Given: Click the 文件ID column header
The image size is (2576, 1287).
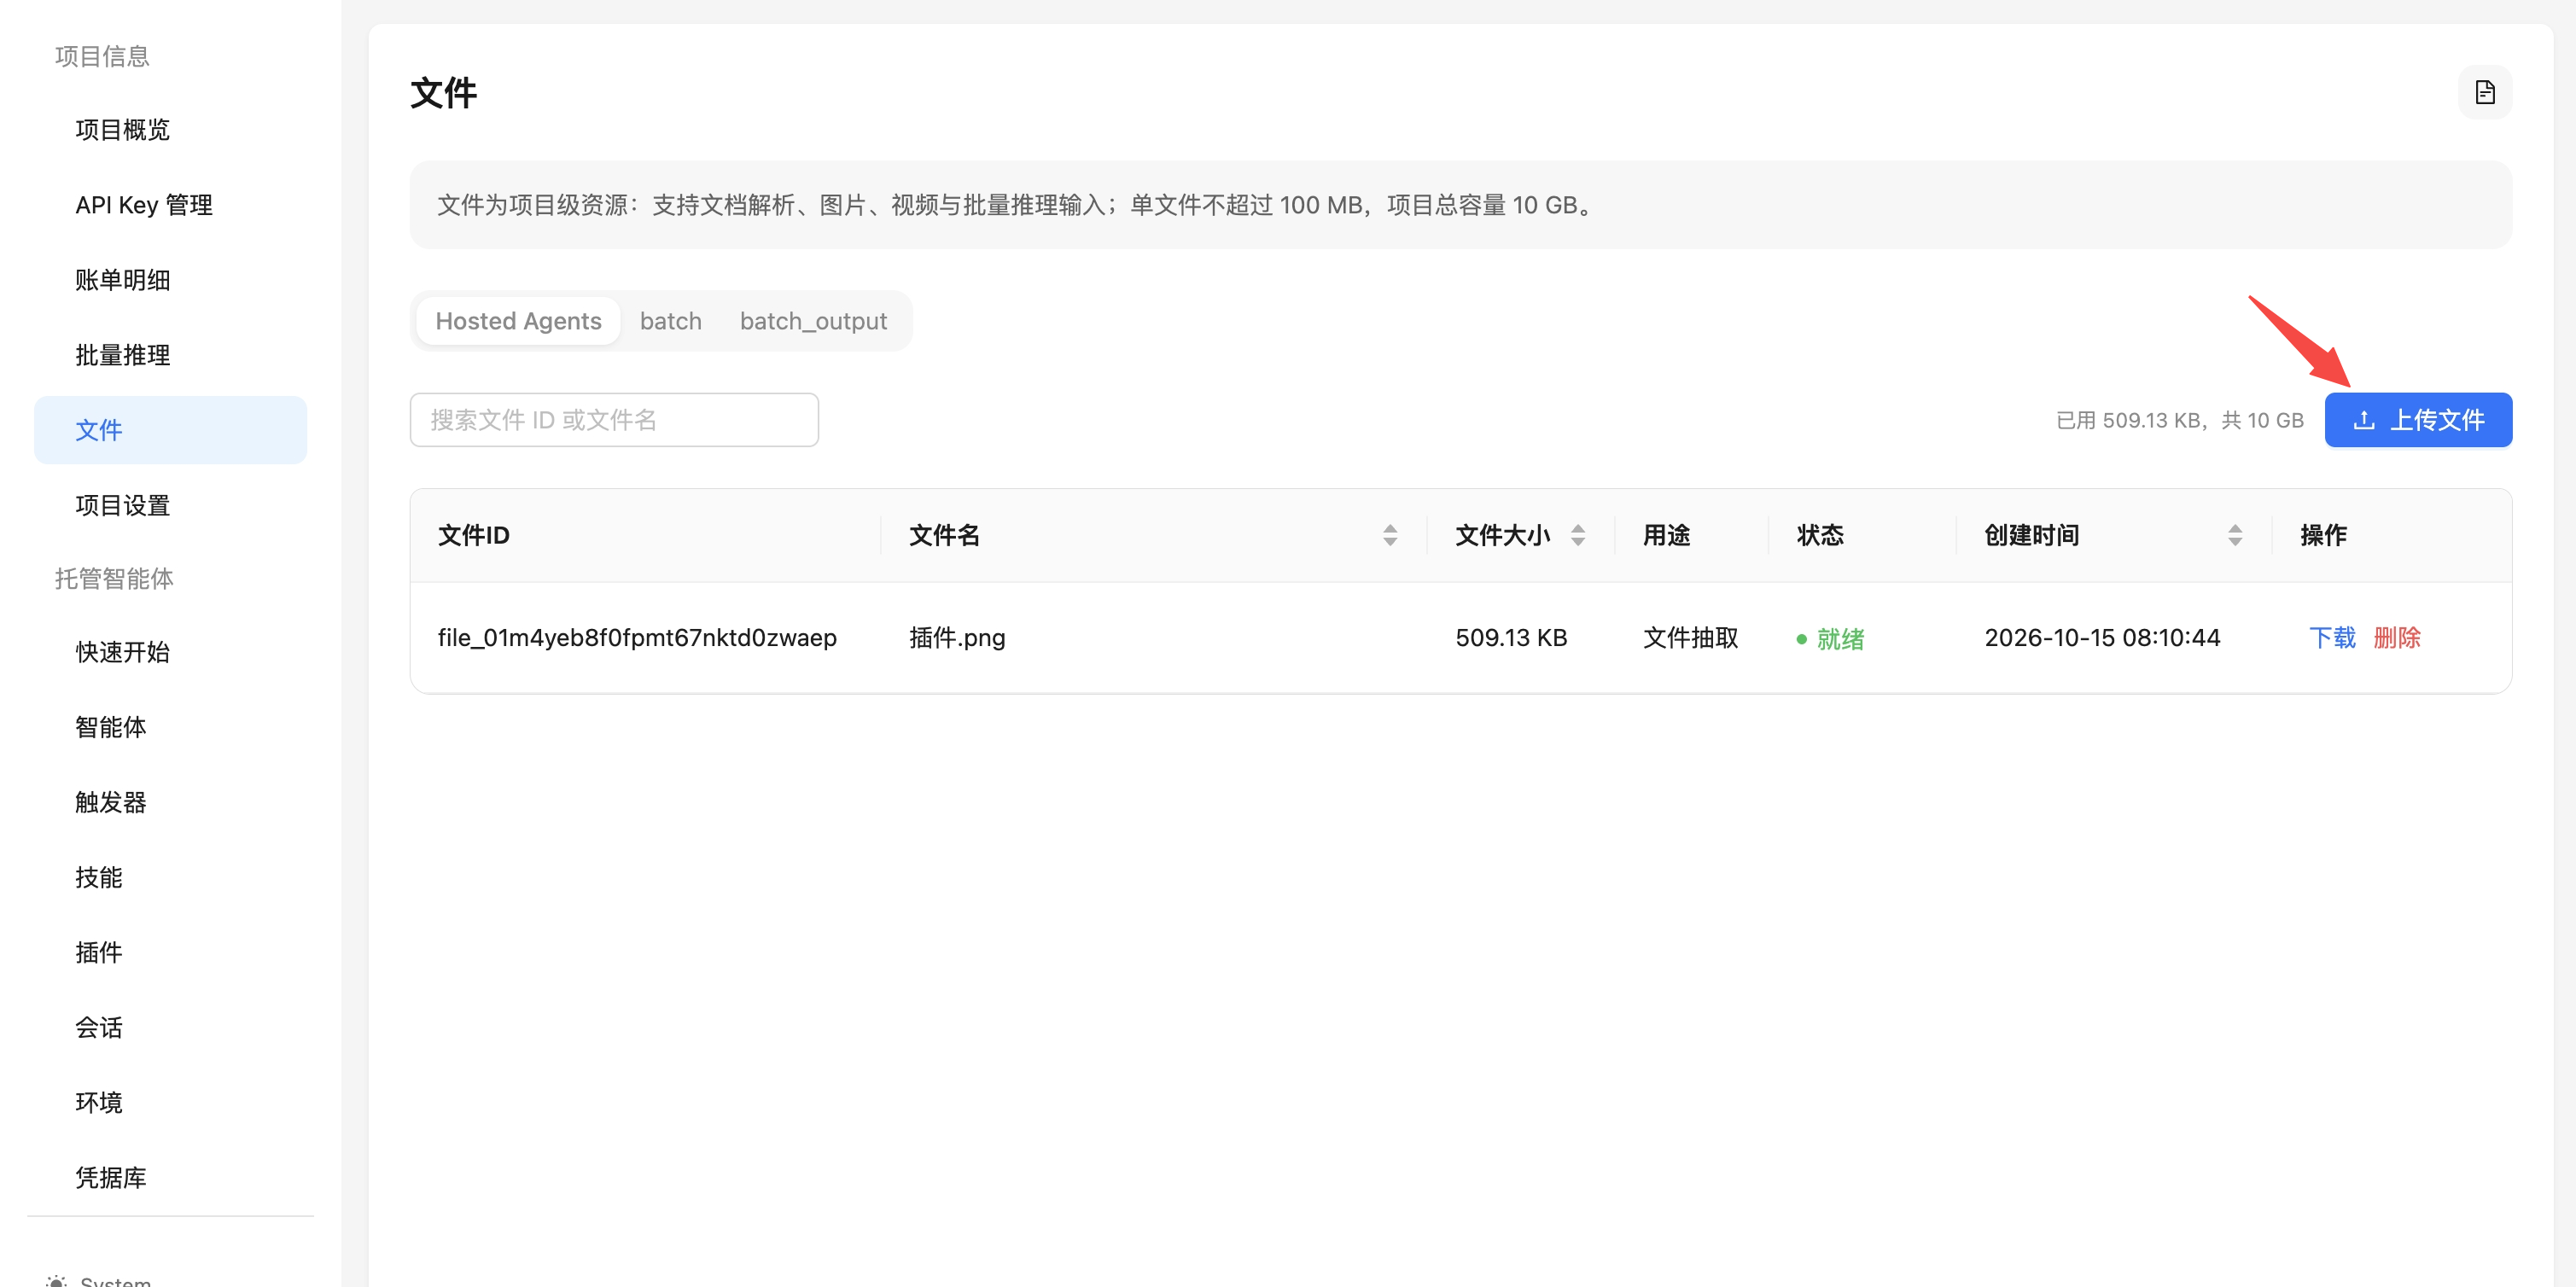Looking at the screenshot, I should pos(474,535).
